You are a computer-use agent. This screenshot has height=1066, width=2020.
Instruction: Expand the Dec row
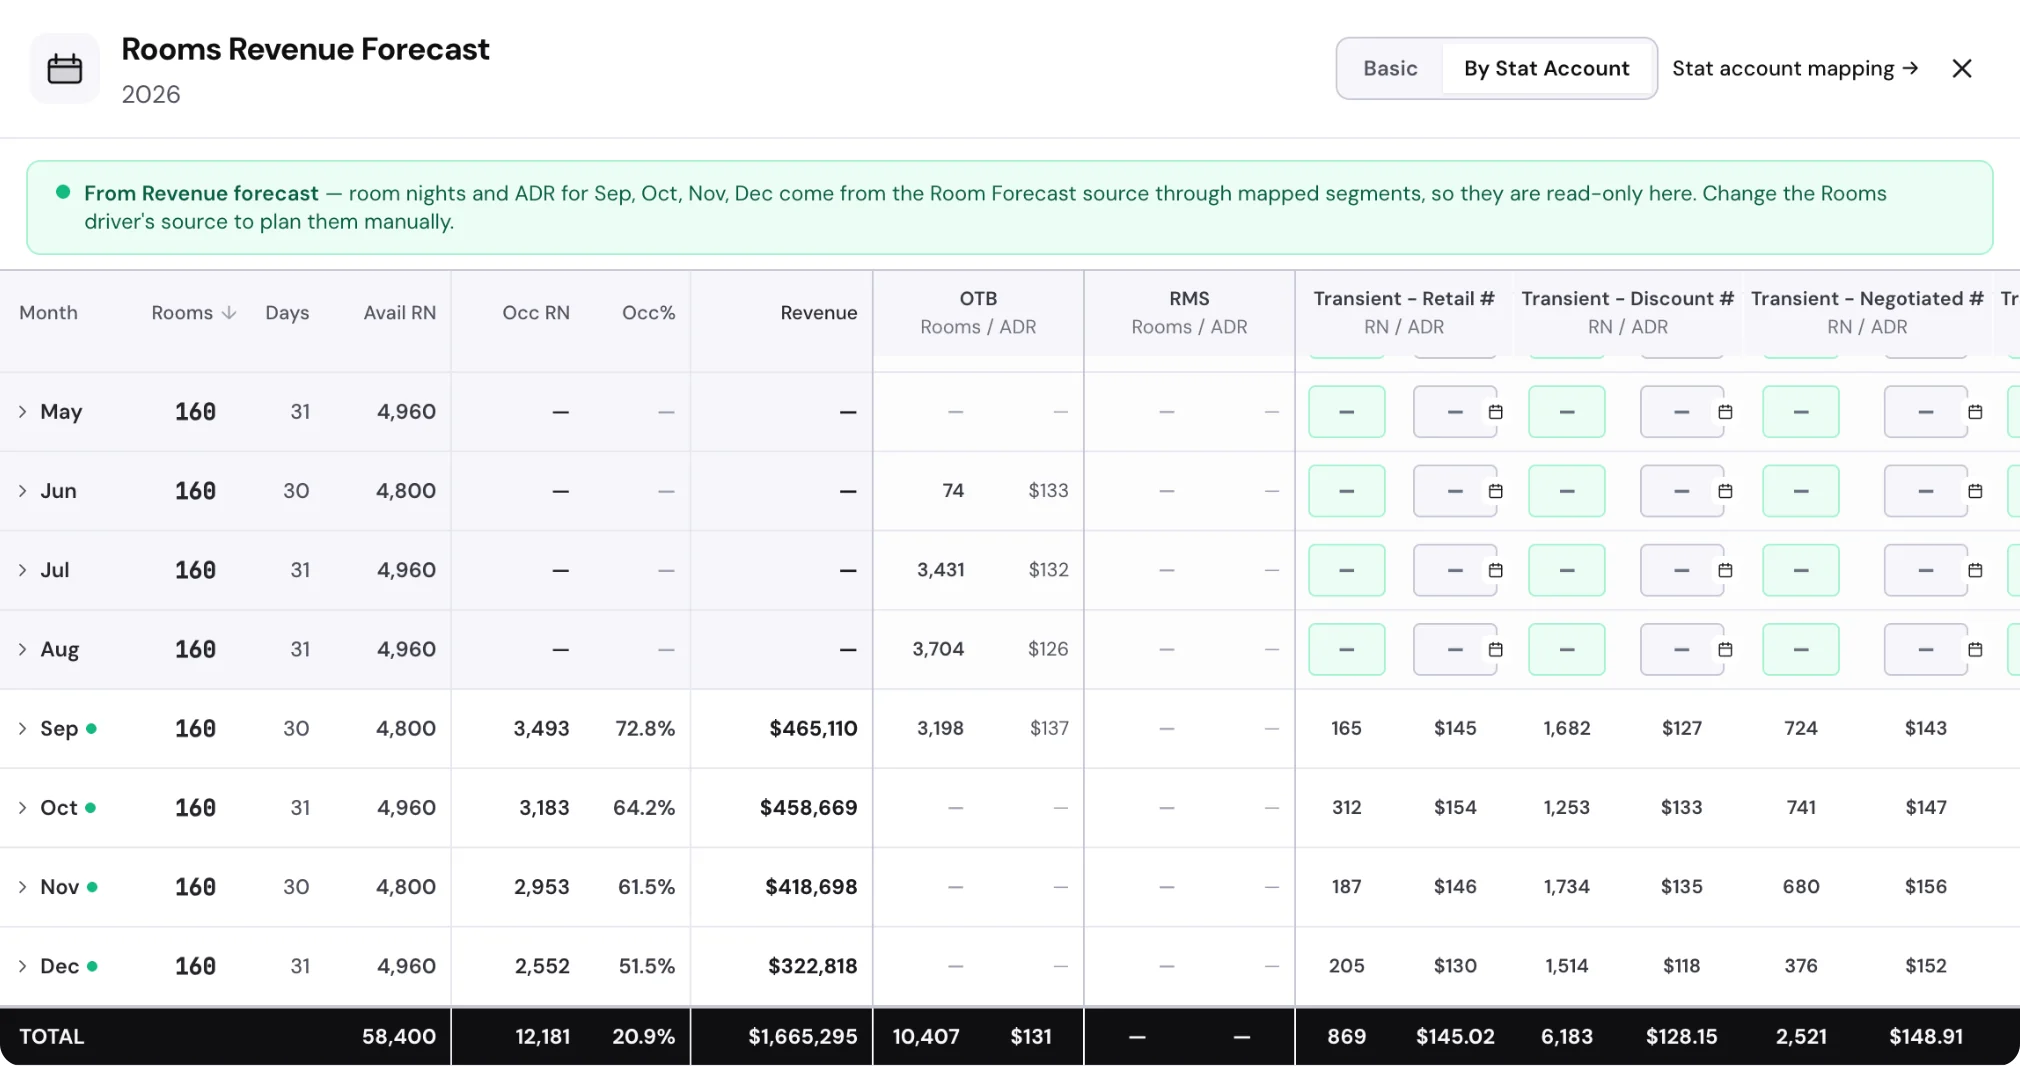click(x=22, y=966)
